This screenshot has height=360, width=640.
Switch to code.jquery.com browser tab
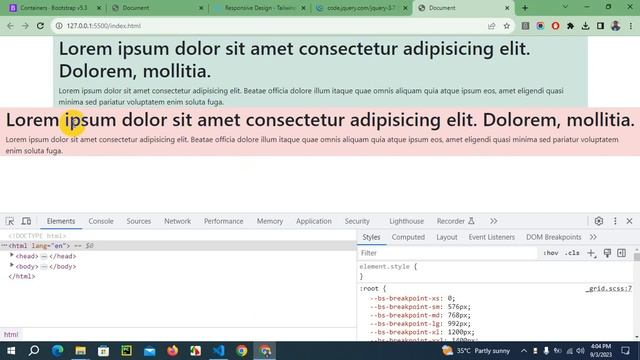click(361, 8)
